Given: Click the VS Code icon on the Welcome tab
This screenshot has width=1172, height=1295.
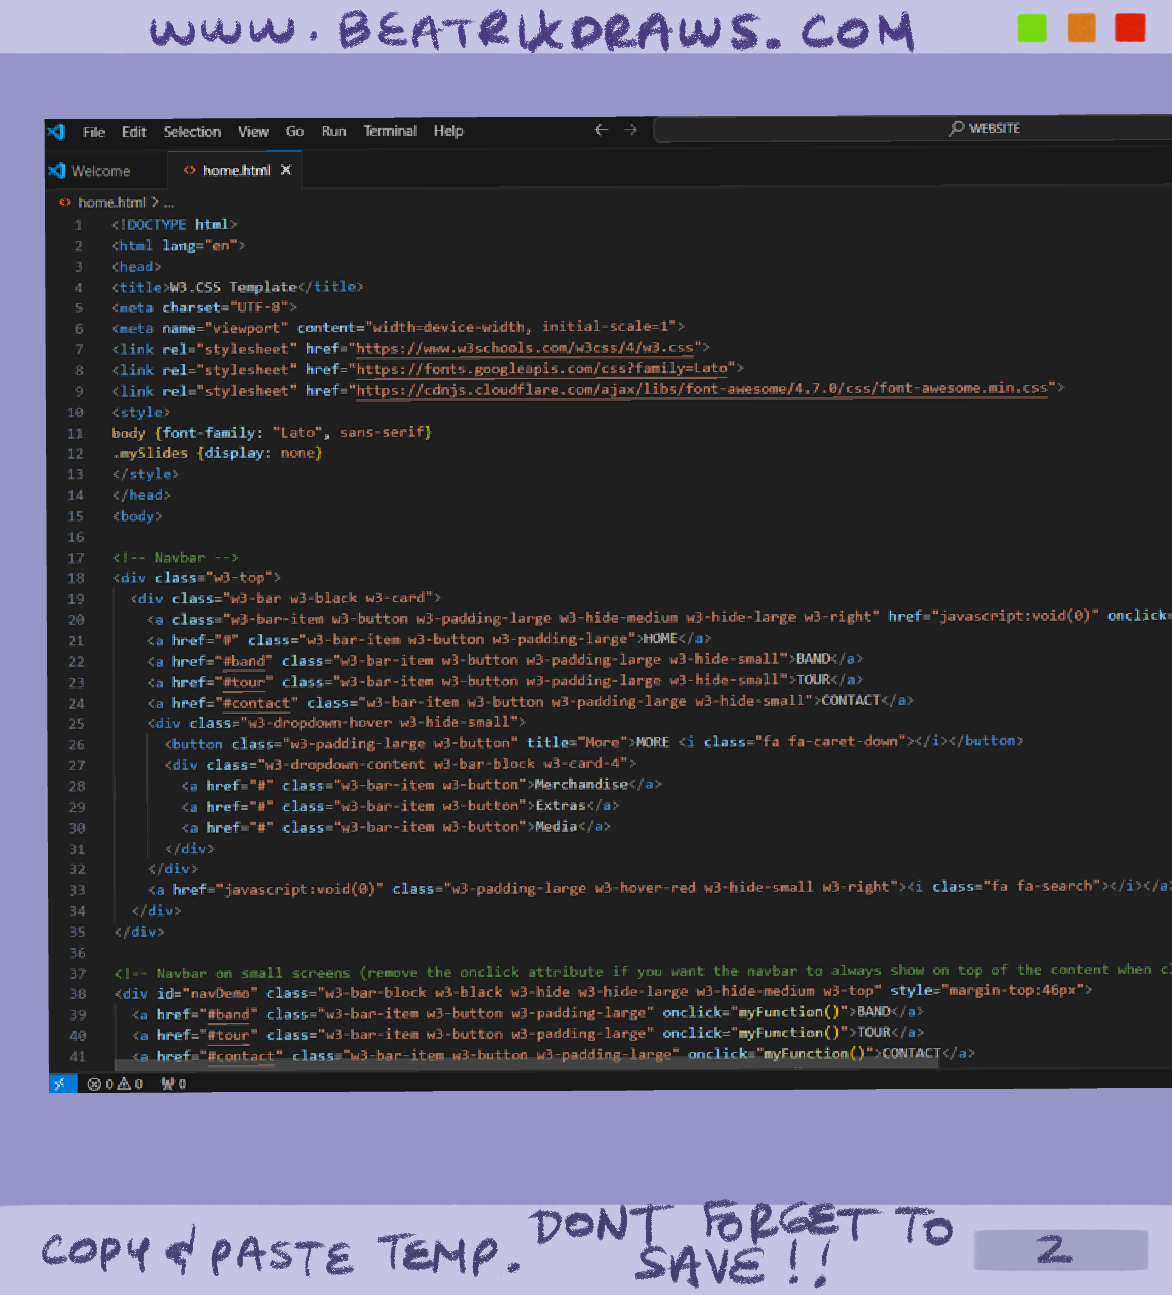Looking at the screenshot, I should tap(57, 171).
